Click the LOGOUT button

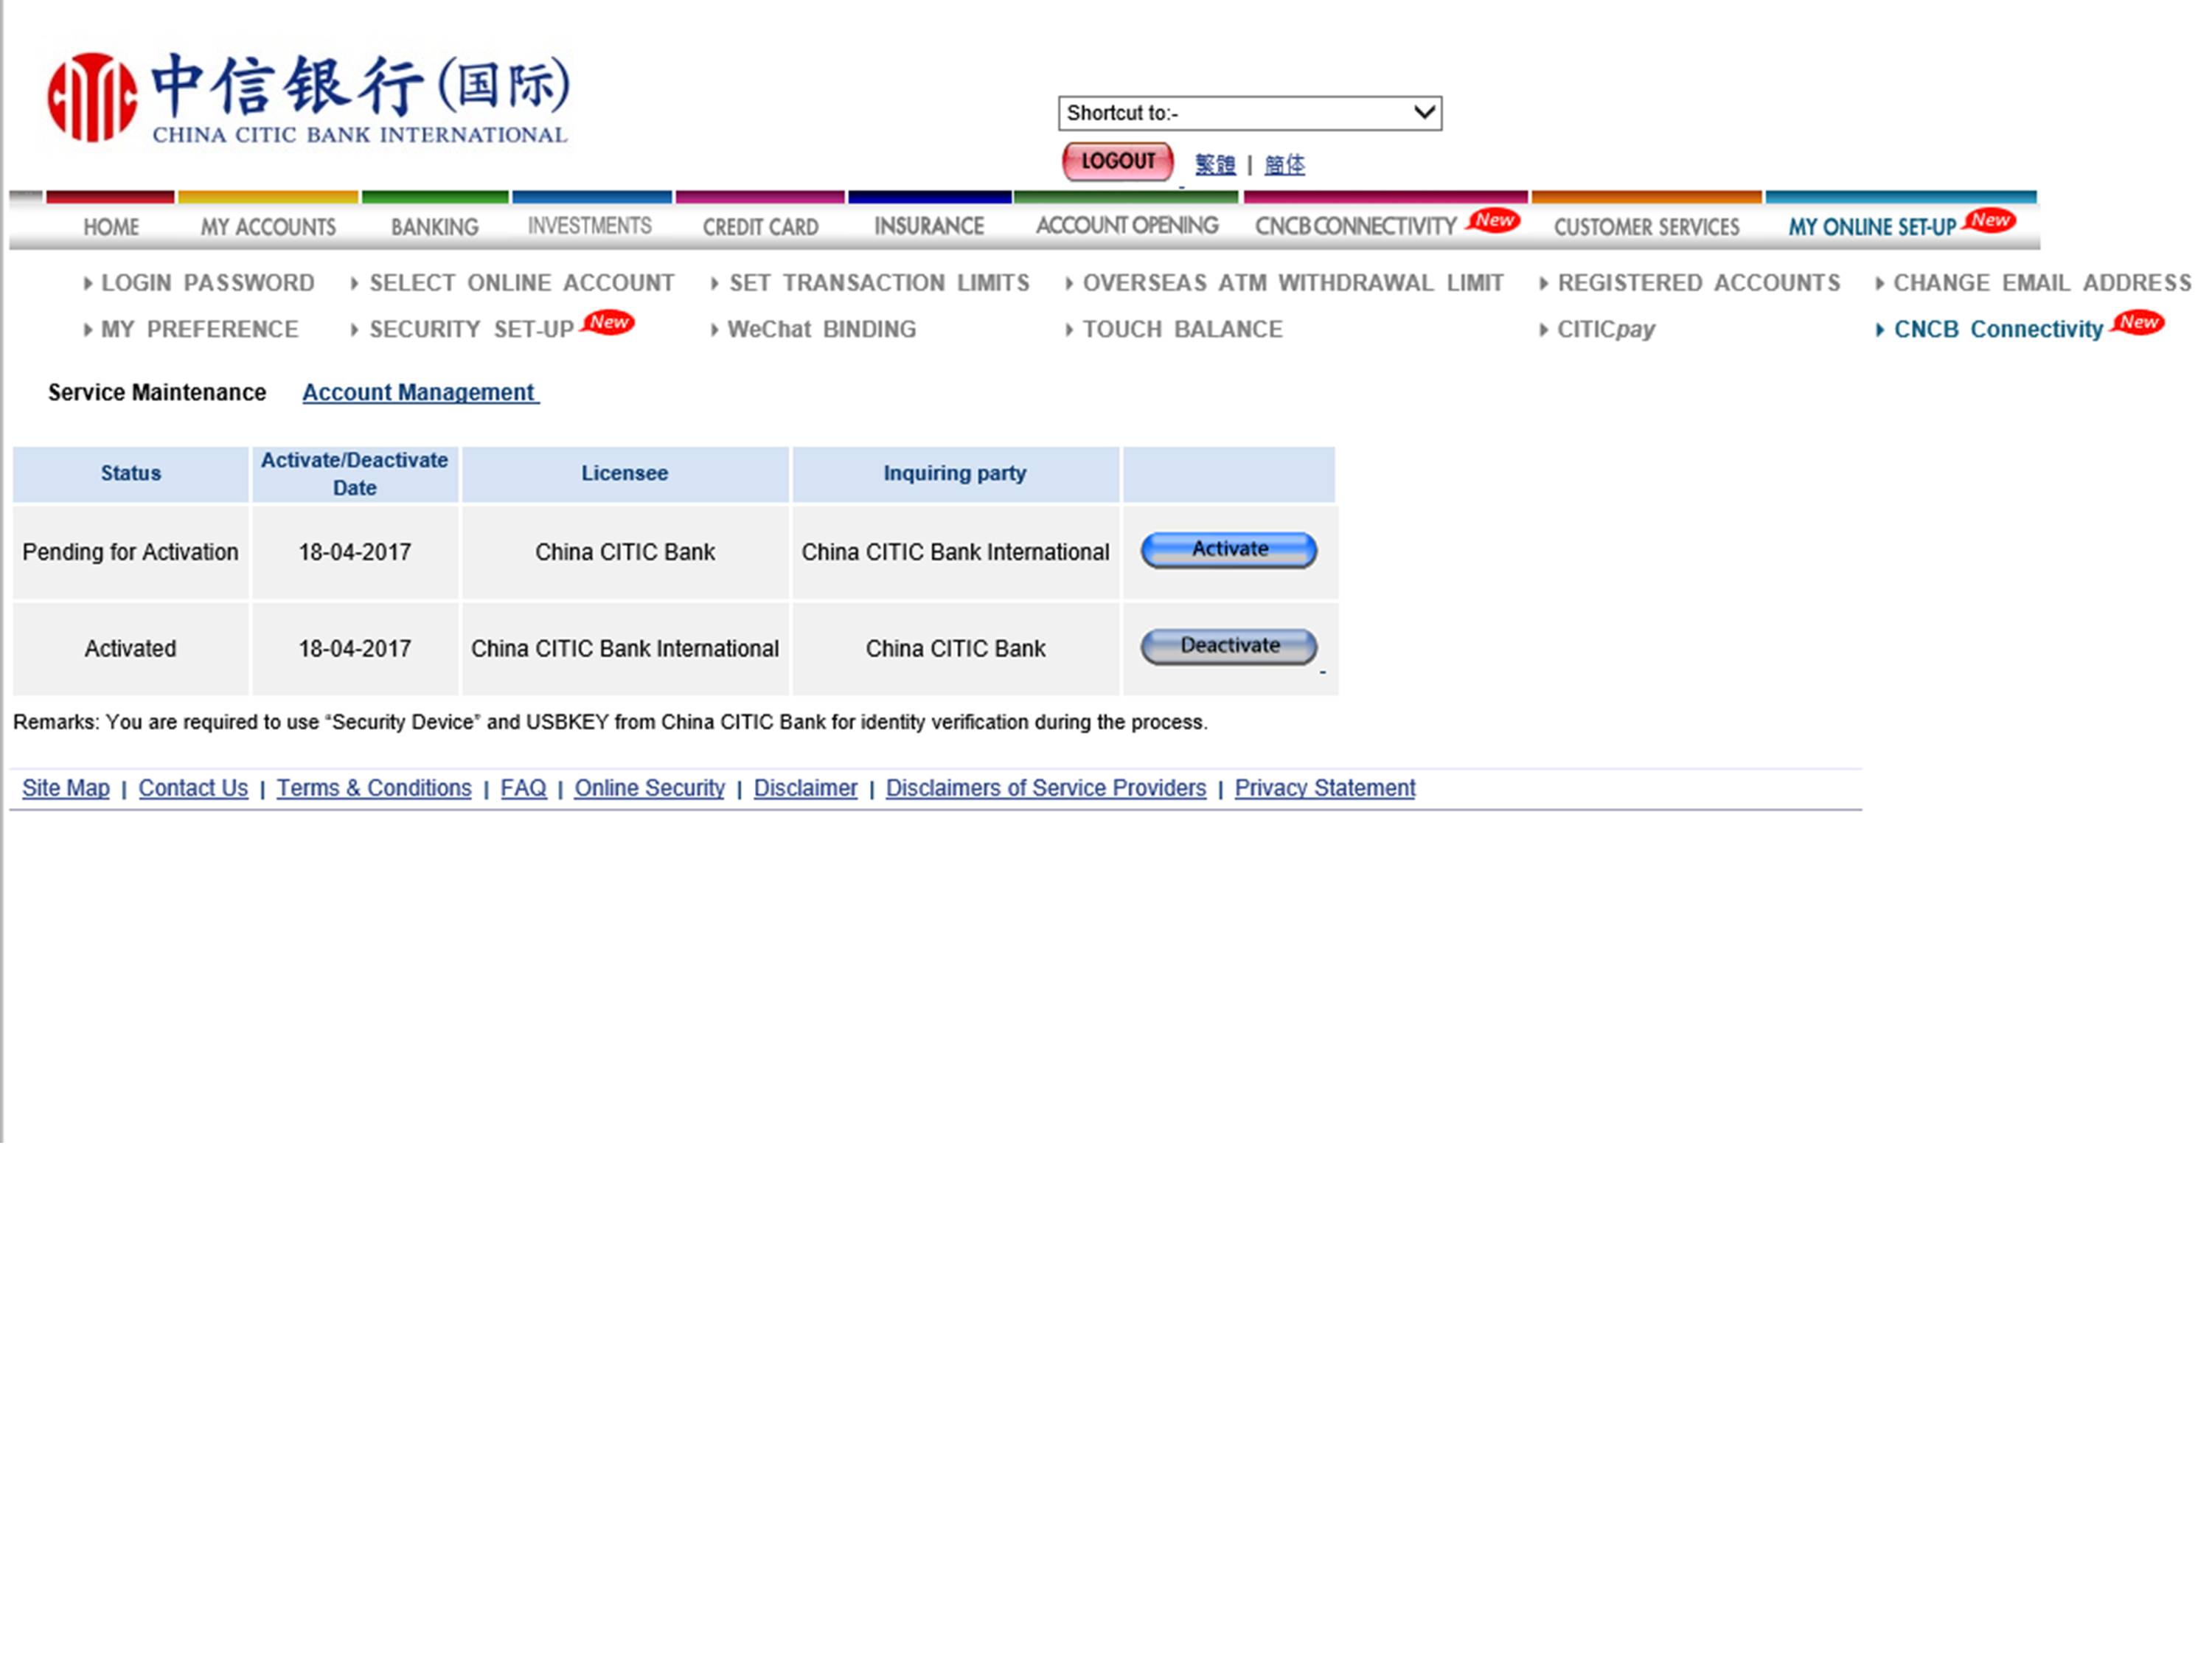[1117, 161]
